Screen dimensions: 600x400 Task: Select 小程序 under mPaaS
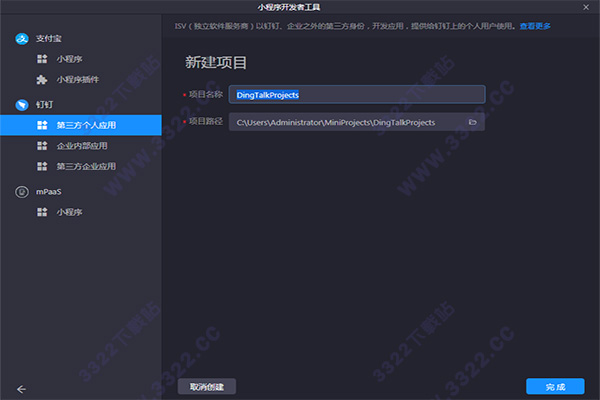click(x=81, y=212)
